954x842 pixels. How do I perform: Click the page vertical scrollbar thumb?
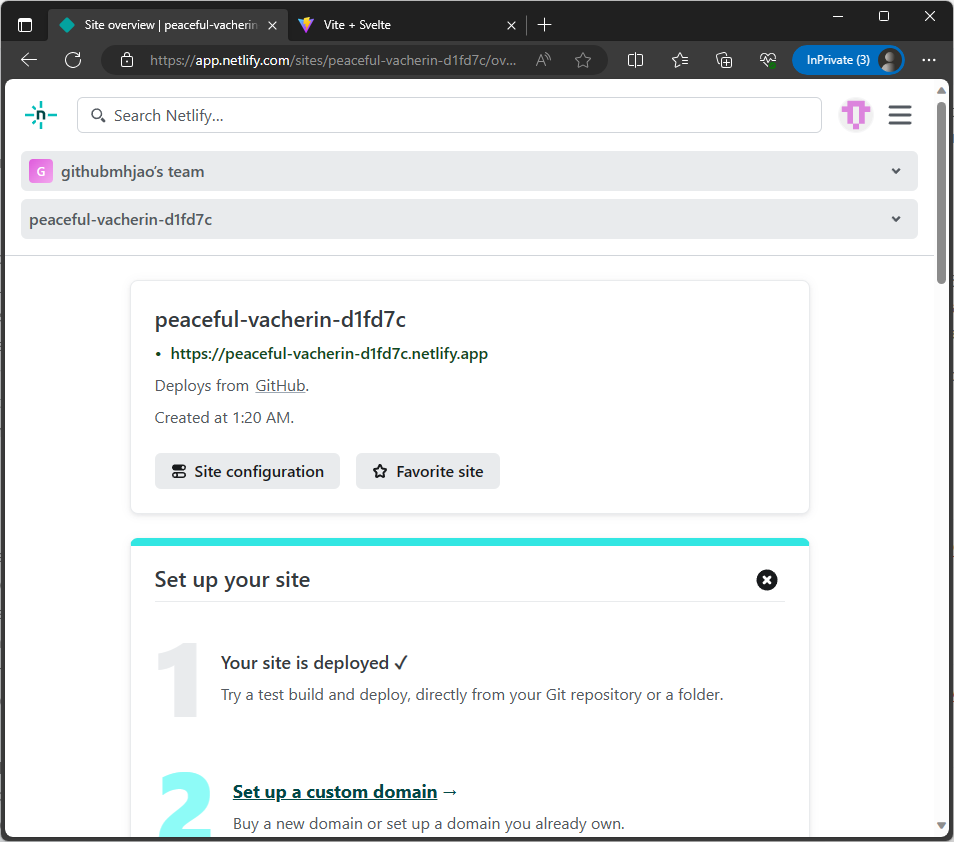(941, 192)
